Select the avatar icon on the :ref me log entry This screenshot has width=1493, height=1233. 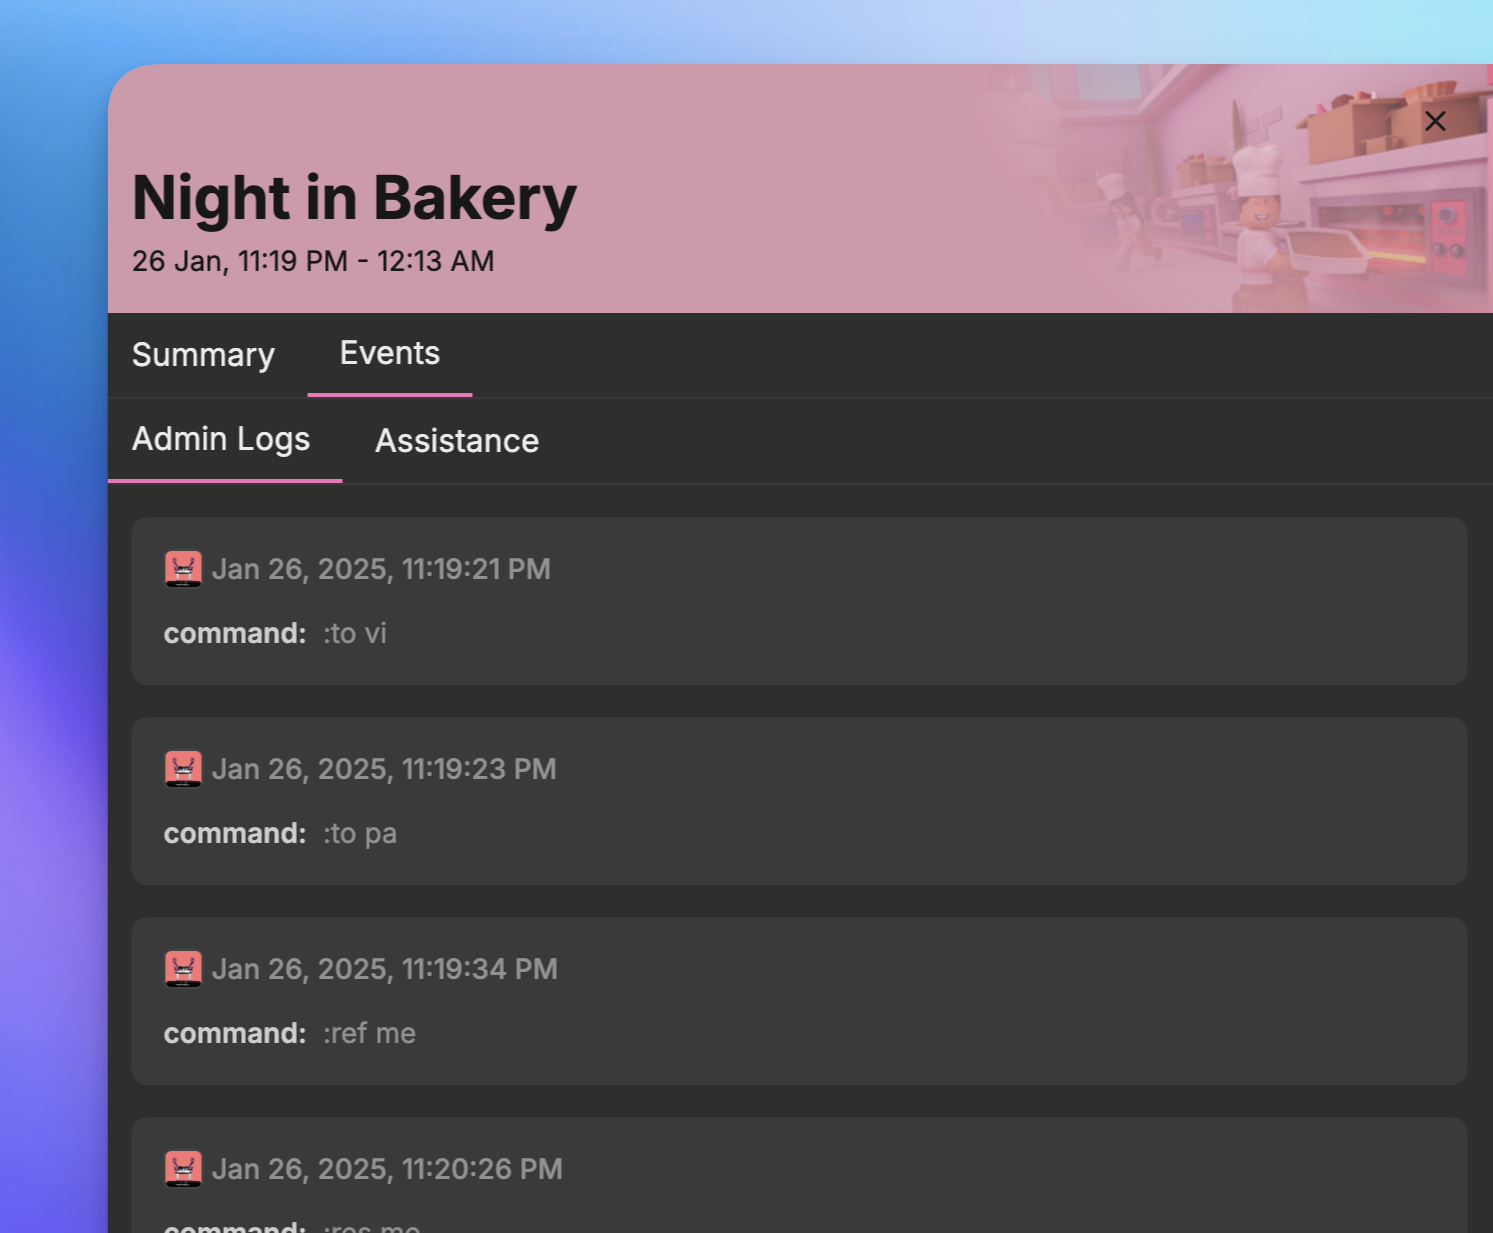[183, 968]
